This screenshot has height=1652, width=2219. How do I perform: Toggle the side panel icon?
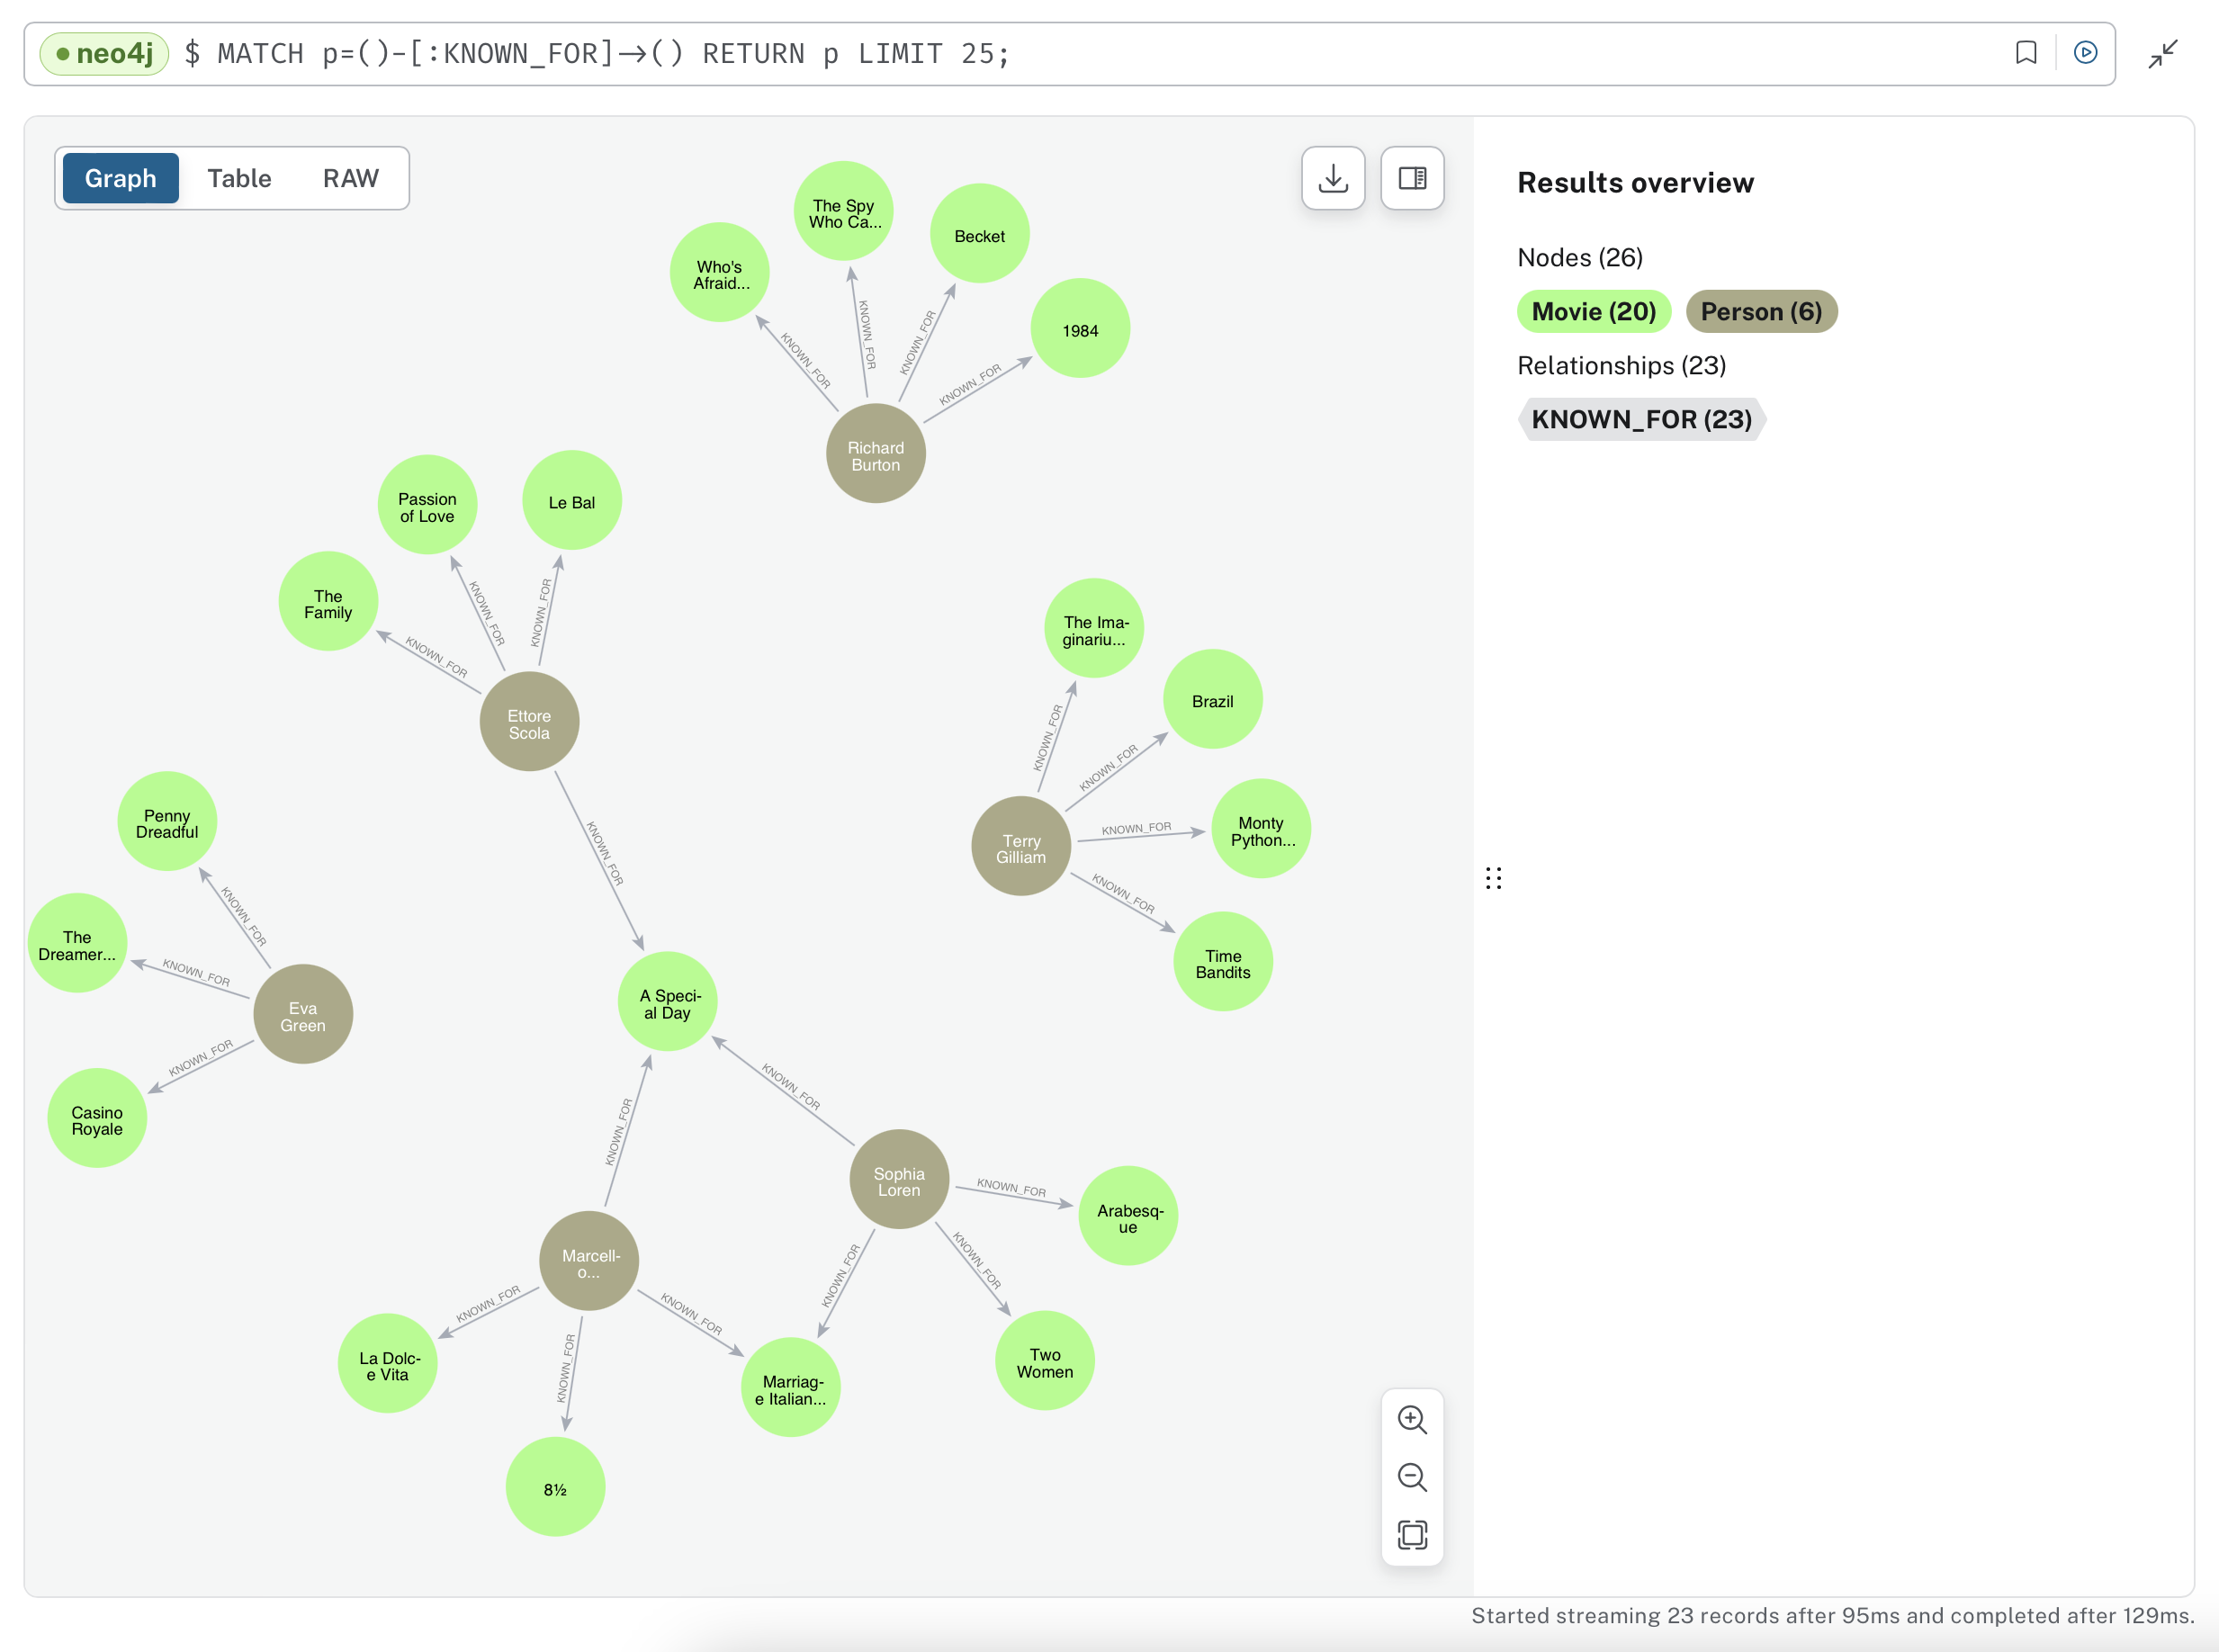(x=1411, y=179)
